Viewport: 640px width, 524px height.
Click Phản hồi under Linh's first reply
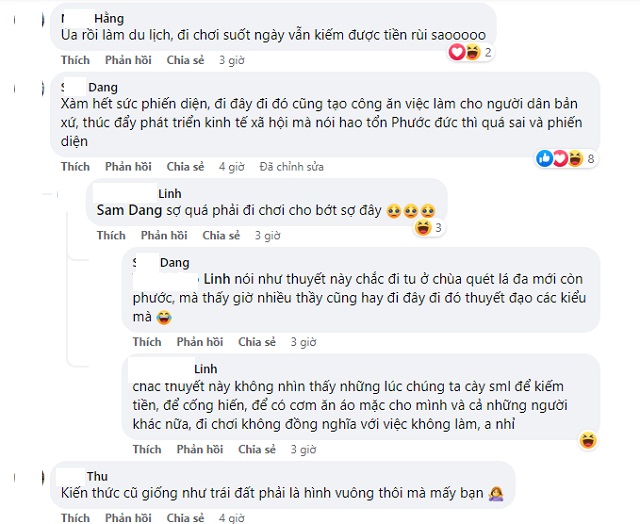tap(164, 236)
